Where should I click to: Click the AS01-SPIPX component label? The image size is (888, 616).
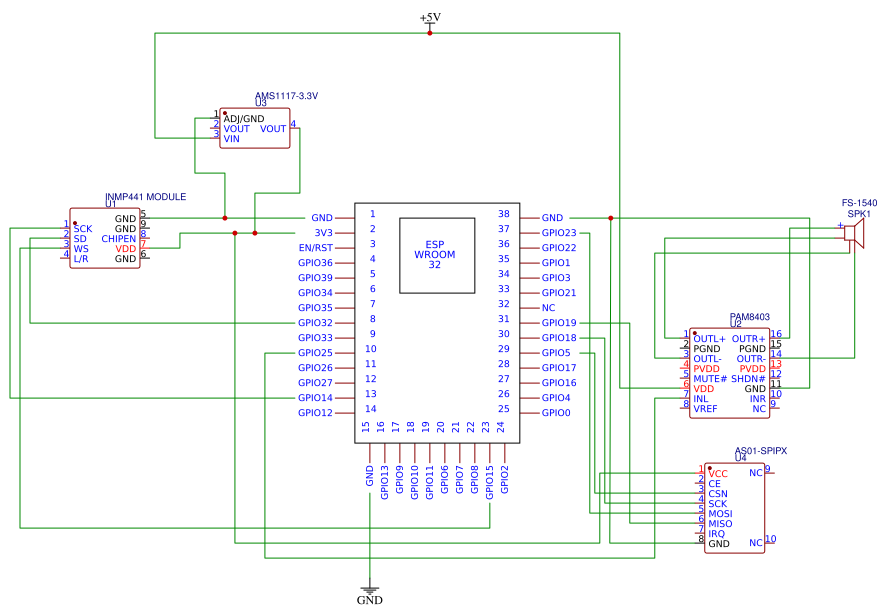761,451
